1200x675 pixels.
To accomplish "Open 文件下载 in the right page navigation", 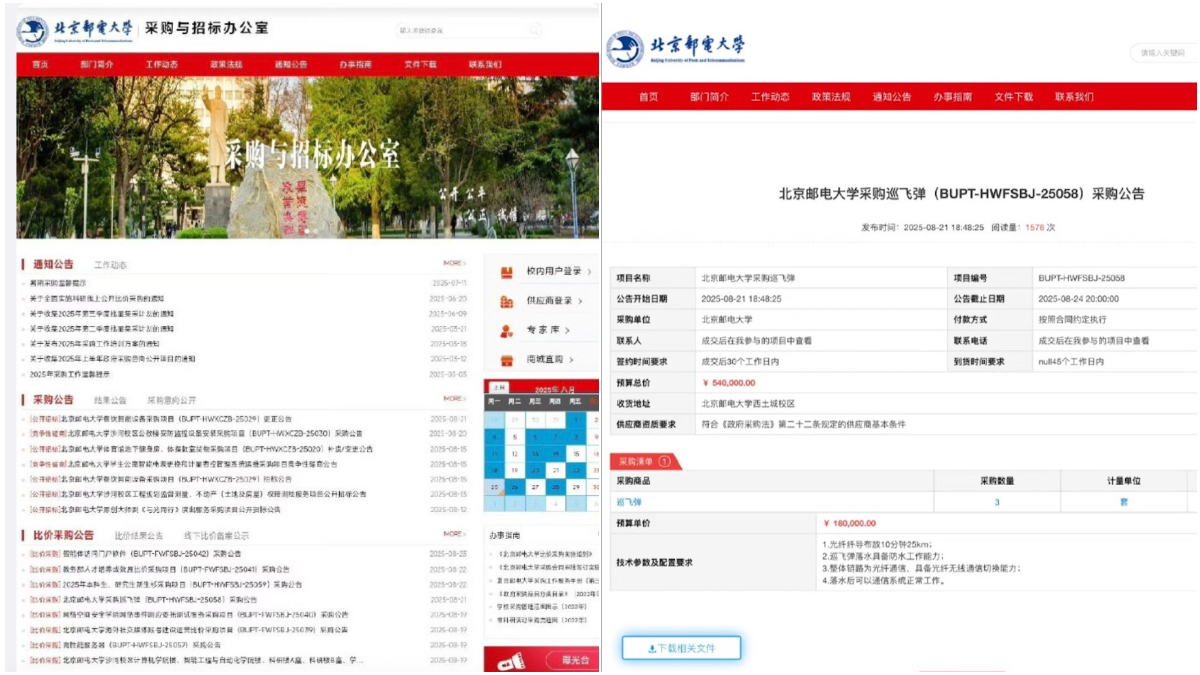I will (1013, 97).
